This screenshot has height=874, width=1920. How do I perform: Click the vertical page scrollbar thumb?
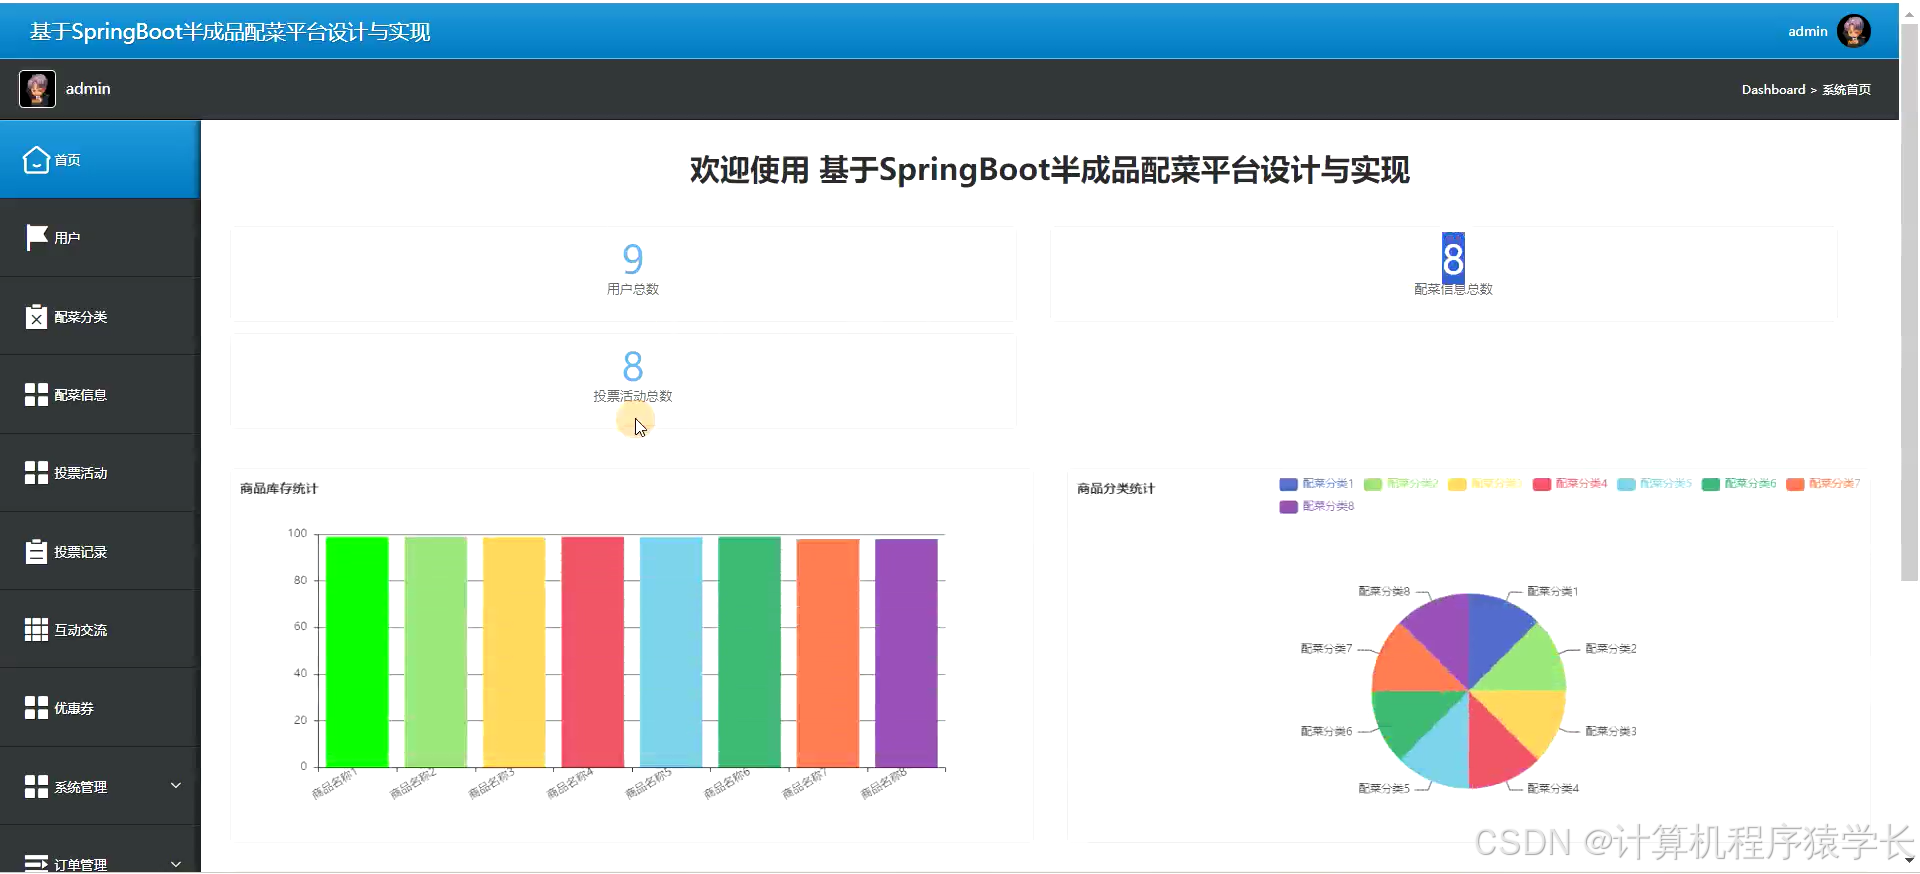[1909, 300]
